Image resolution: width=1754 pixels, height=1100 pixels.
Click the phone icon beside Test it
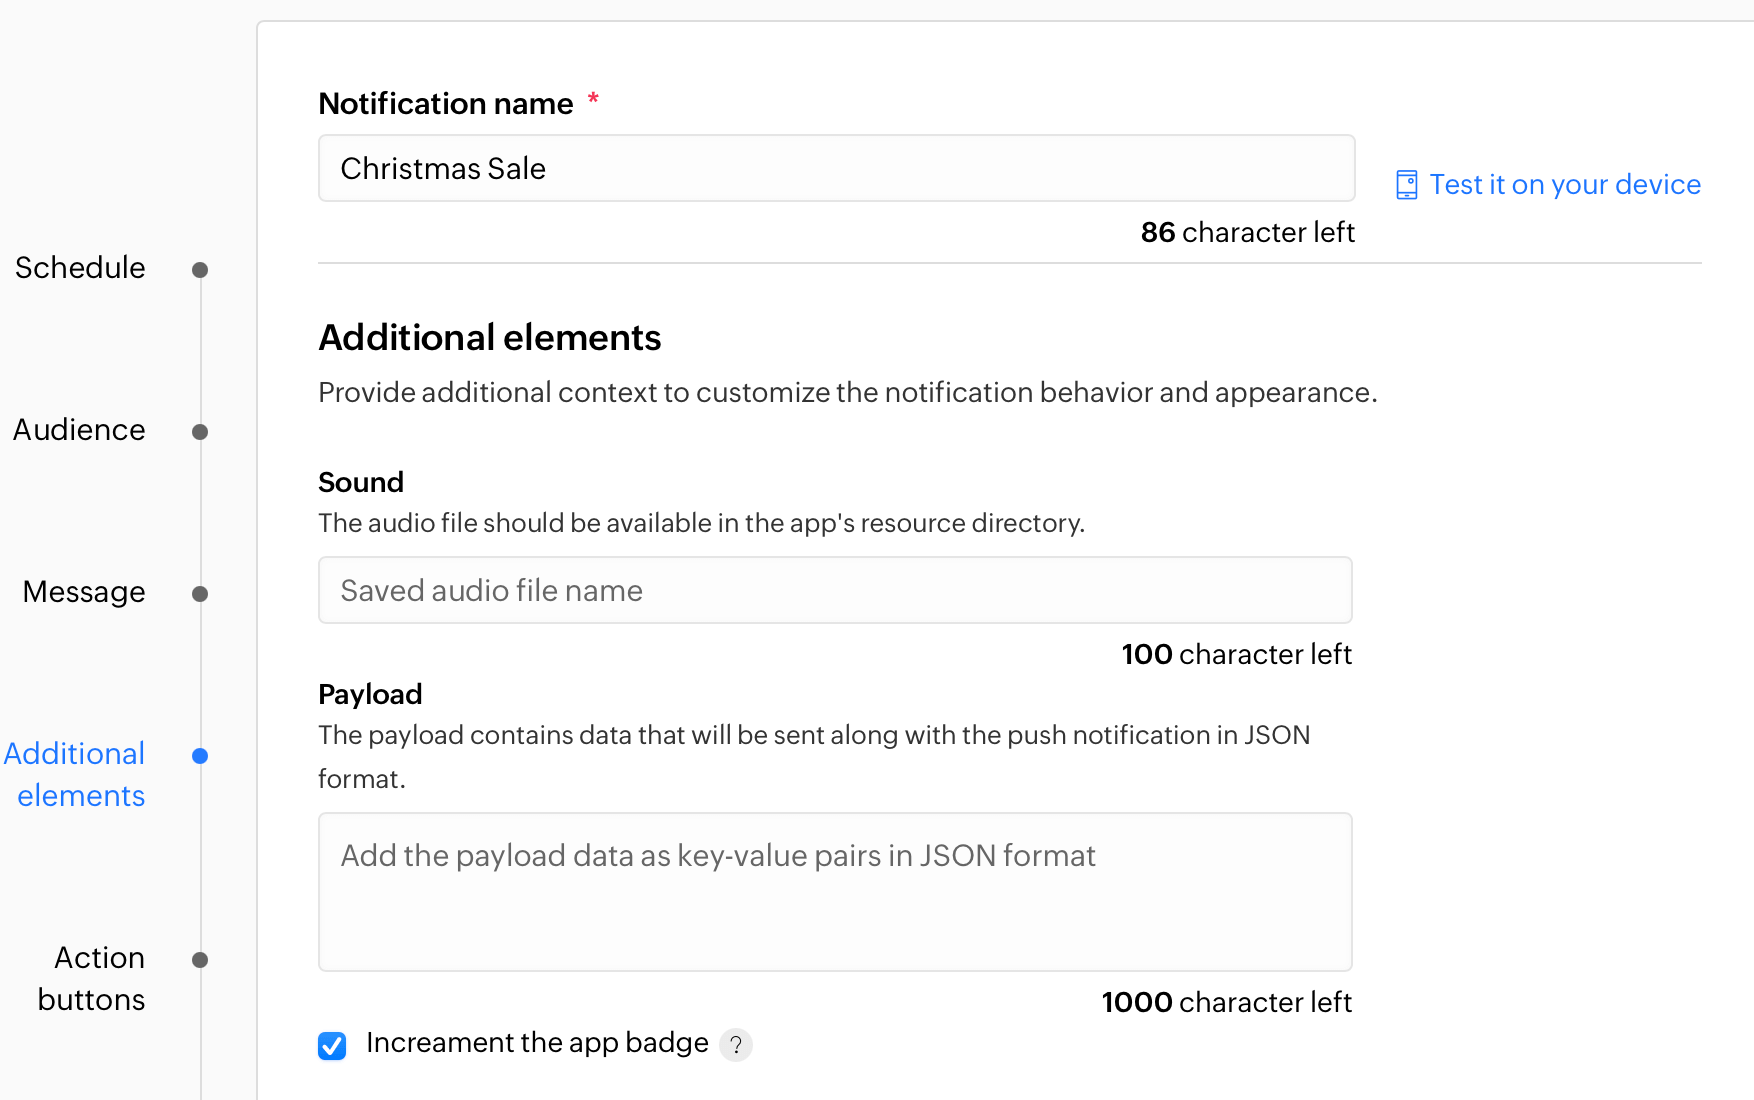coord(1406,185)
